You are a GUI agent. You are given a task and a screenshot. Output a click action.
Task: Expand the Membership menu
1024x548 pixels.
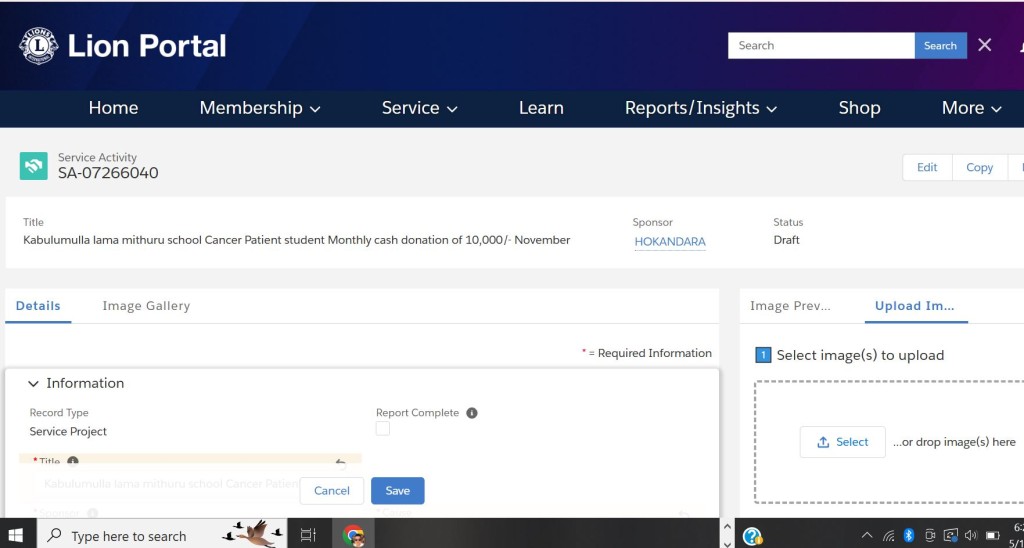point(260,108)
